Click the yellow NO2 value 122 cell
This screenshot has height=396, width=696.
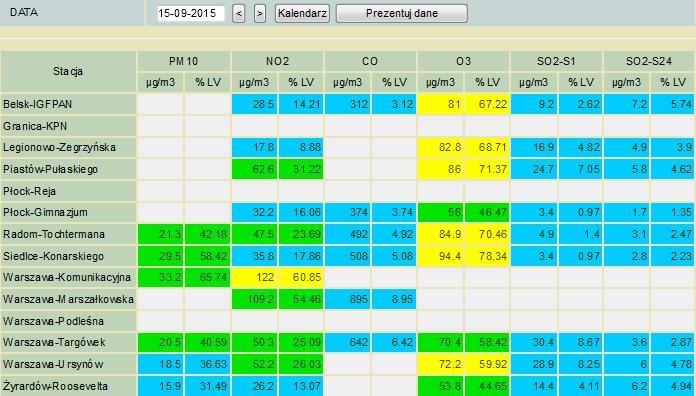254,277
